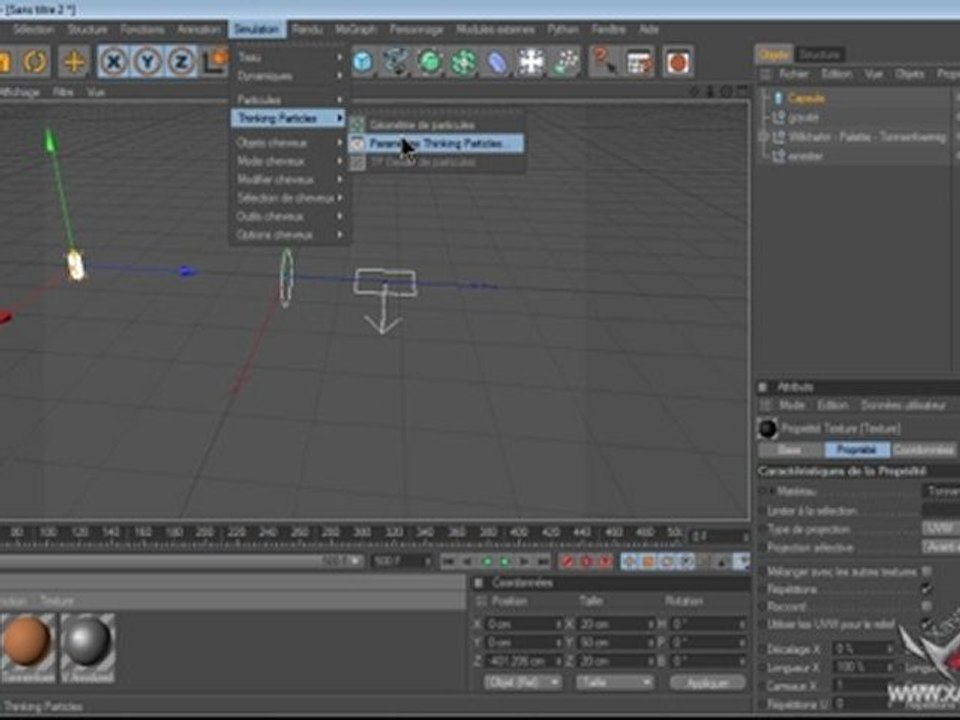Select the Capsule object in the tree
The width and height of the screenshot is (960, 720).
[x=806, y=98]
